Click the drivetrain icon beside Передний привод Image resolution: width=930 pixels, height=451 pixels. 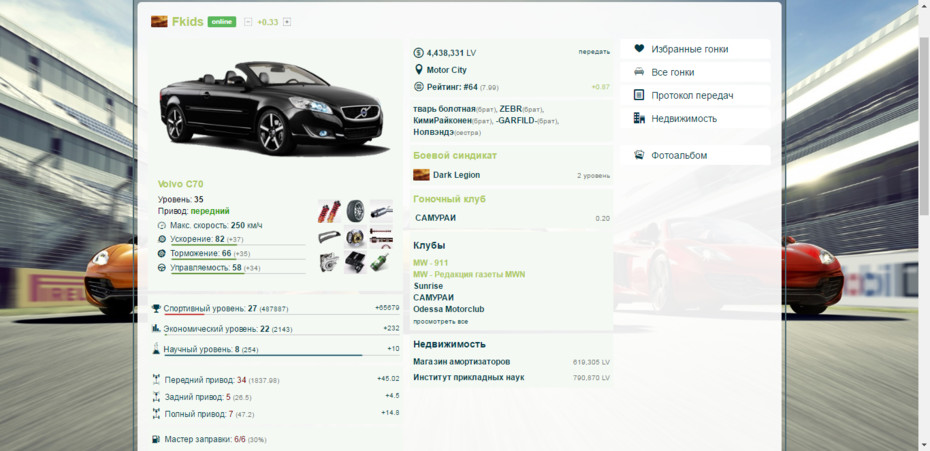tap(157, 379)
